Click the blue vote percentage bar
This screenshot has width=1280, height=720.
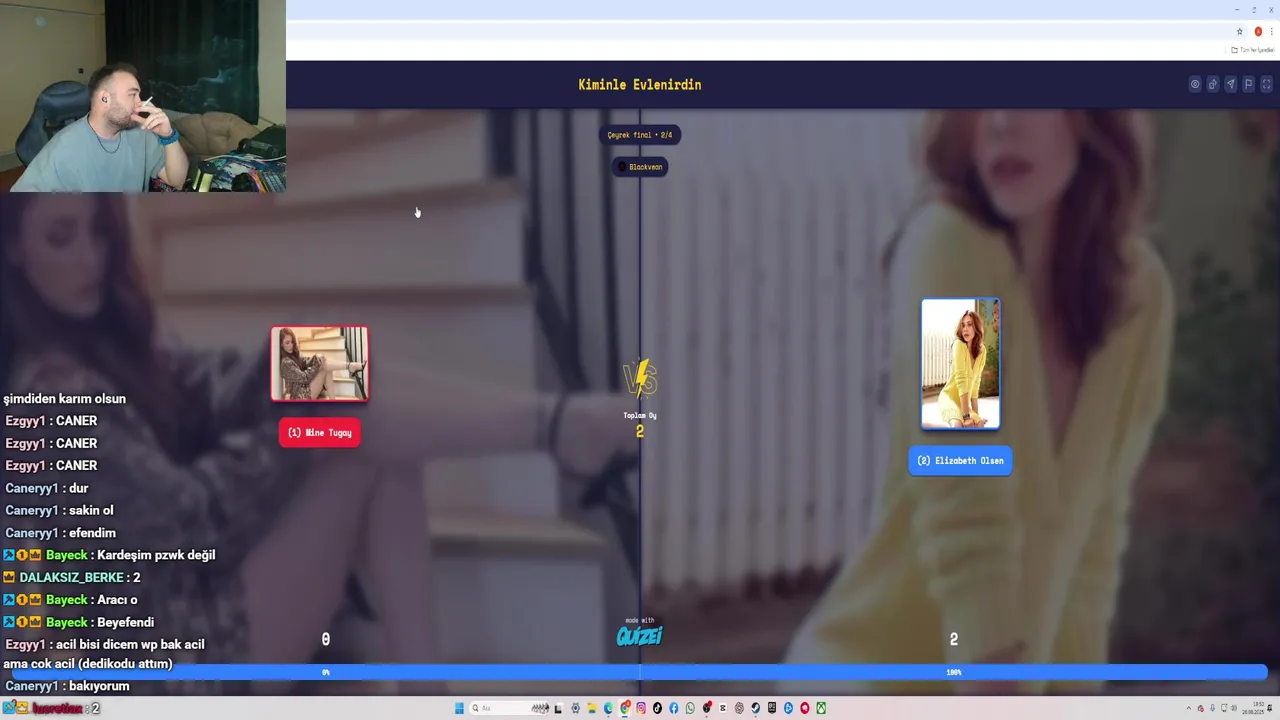[640, 672]
